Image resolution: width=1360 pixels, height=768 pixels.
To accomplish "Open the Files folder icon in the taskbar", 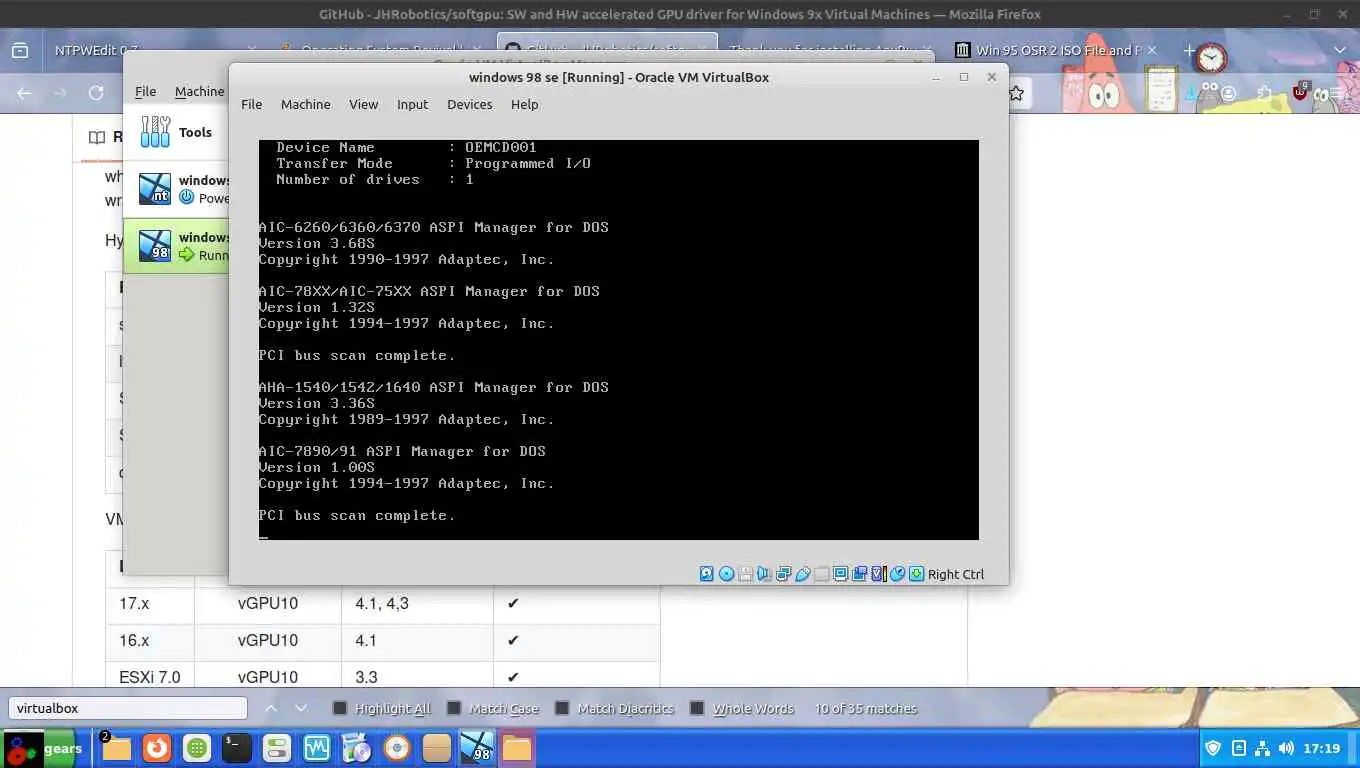I will click(116, 748).
